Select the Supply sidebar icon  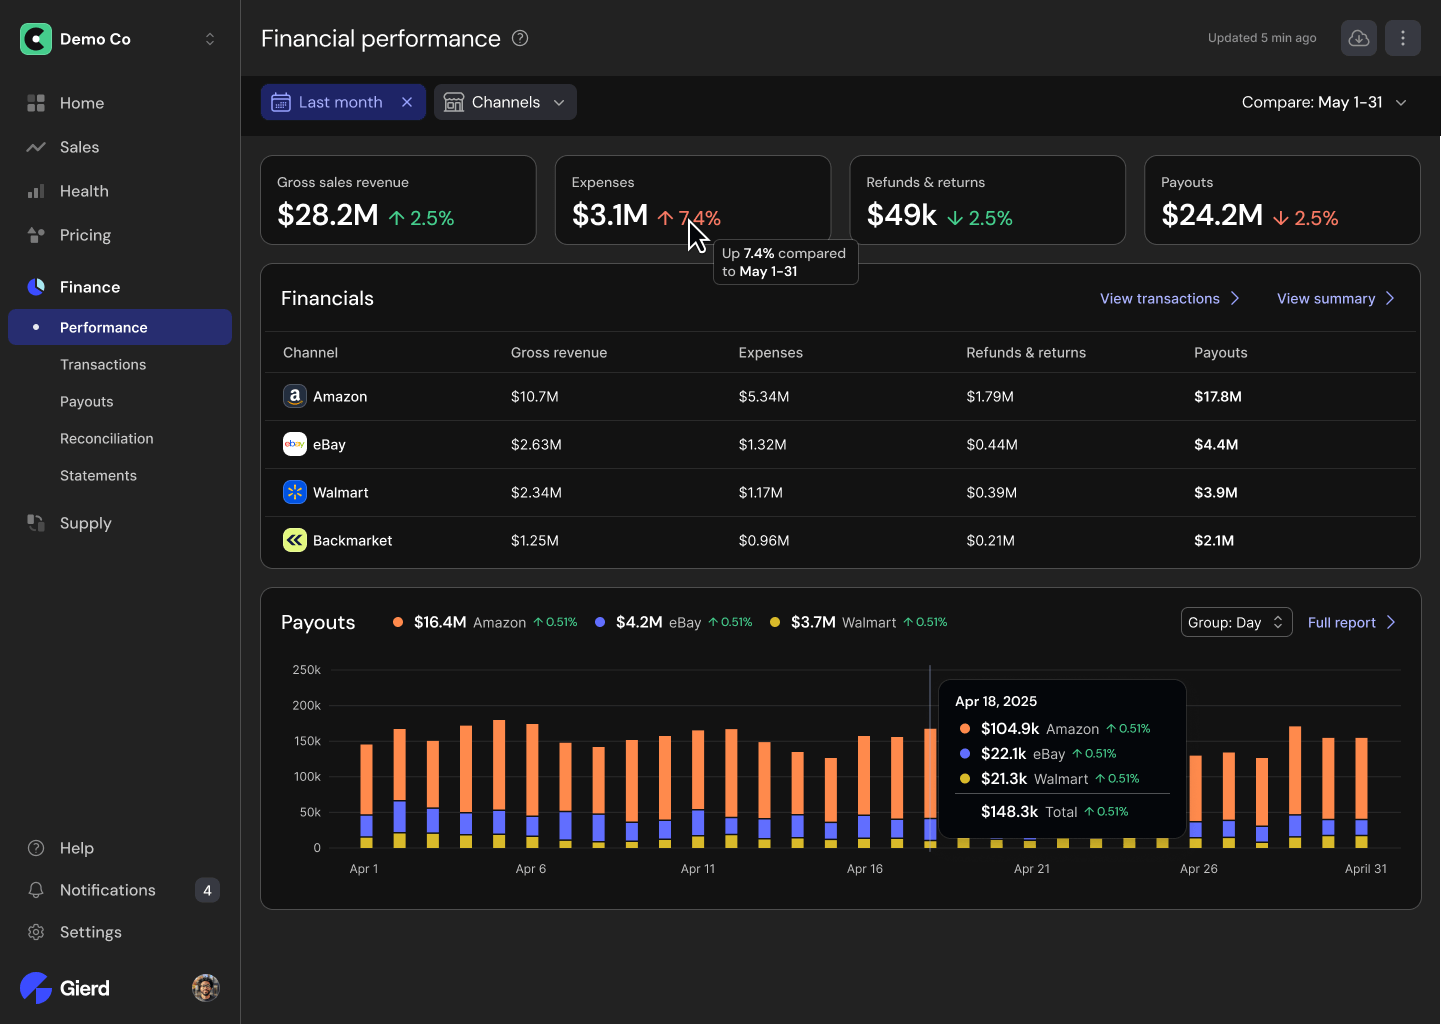pyautogui.click(x=36, y=523)
